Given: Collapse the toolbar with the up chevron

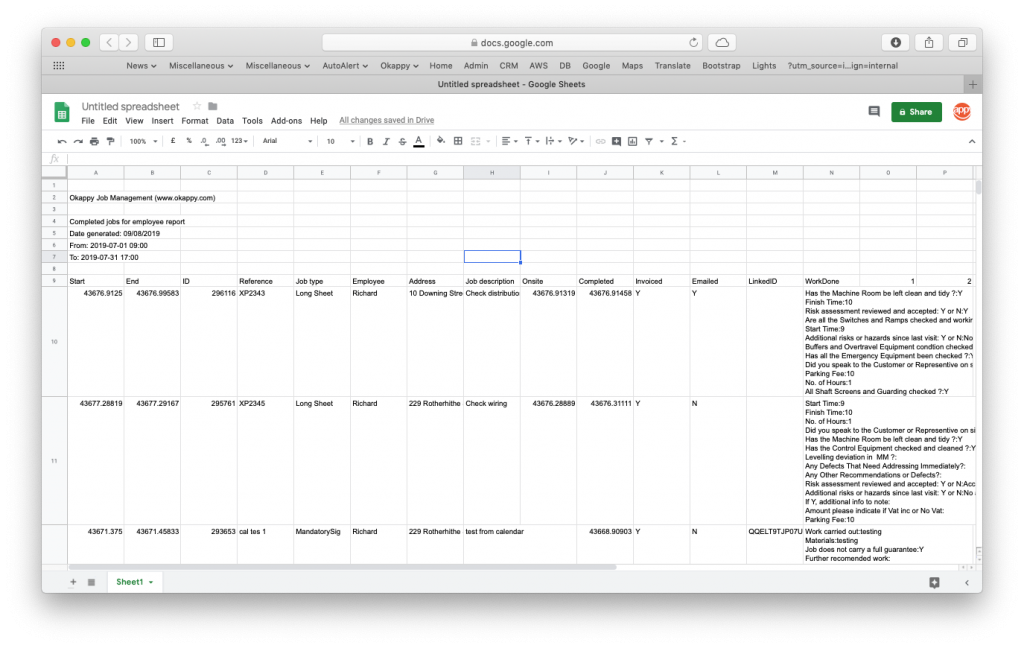Looking at the screenshot, I should pos(972,141).
